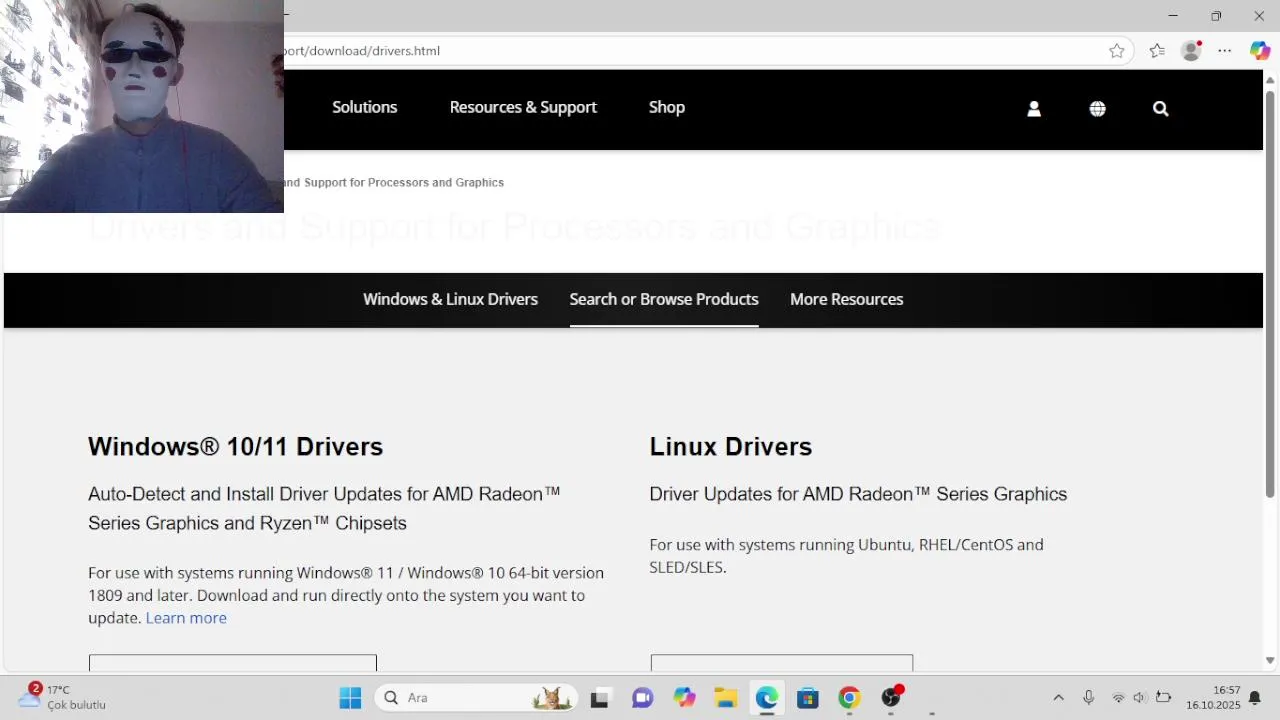Open Wi-Fi network tray icon
Image resolution: width=1280 pixels, height=720 pixels.
1118,698
